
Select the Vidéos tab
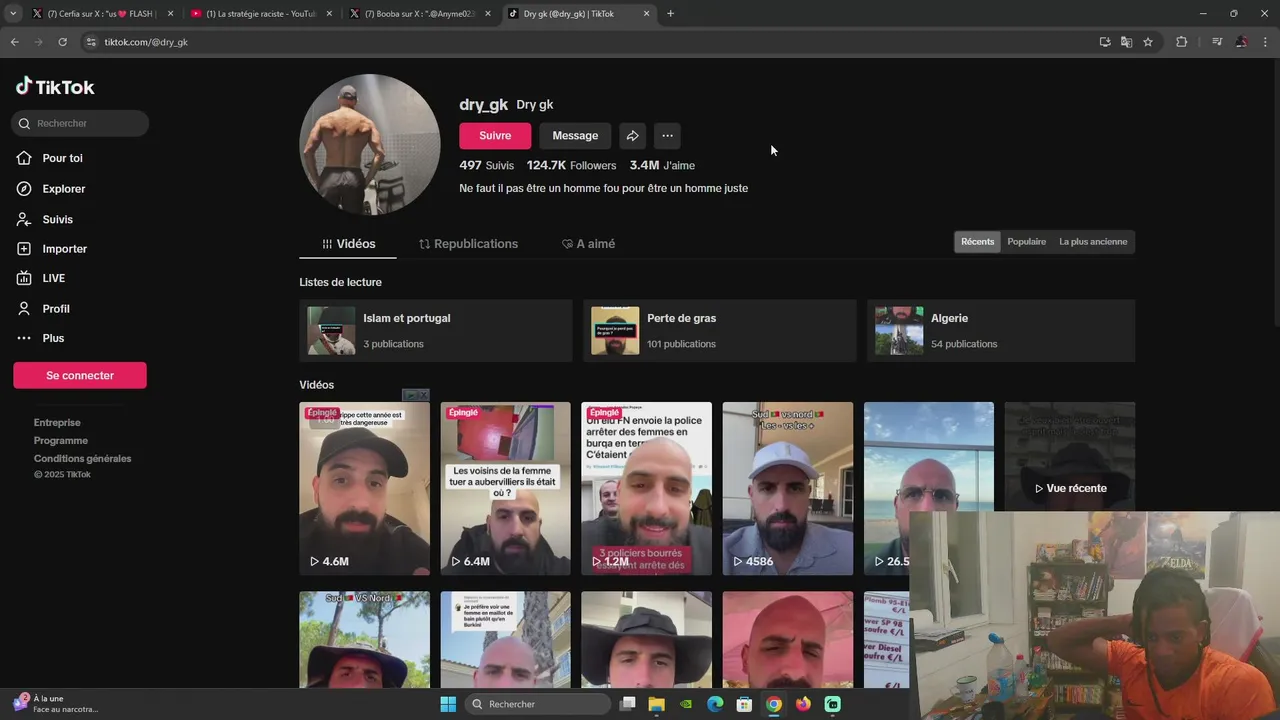coord(348,244)
